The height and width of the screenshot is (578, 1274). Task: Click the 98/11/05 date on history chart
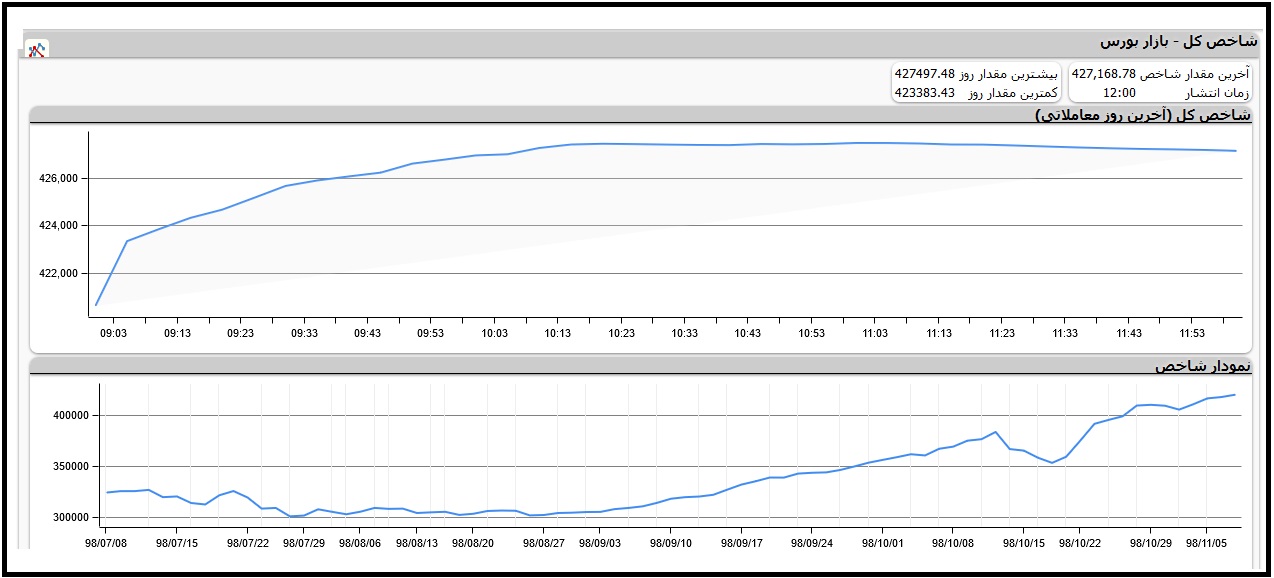click(x=1206, y=544)
